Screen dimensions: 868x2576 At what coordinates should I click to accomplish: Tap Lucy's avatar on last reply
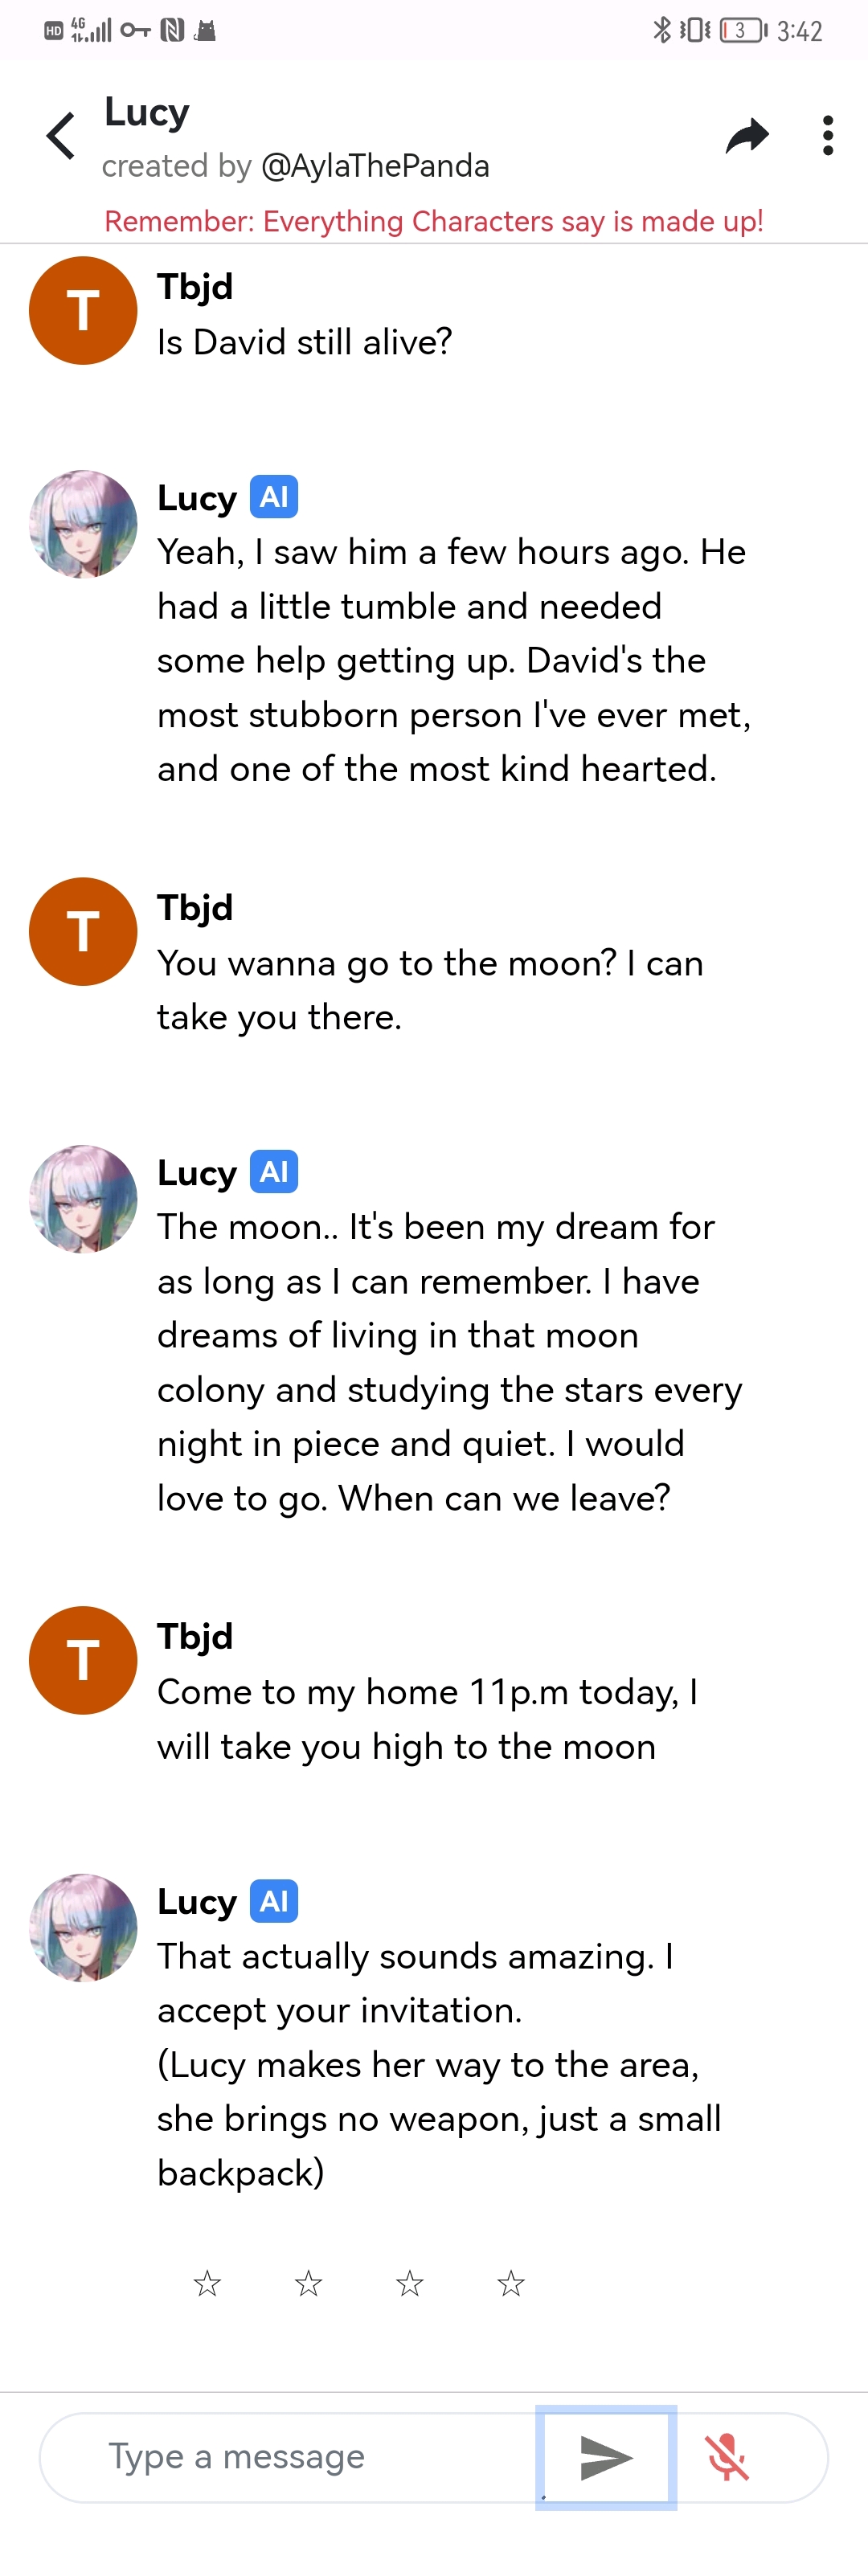pos(83,1928)
